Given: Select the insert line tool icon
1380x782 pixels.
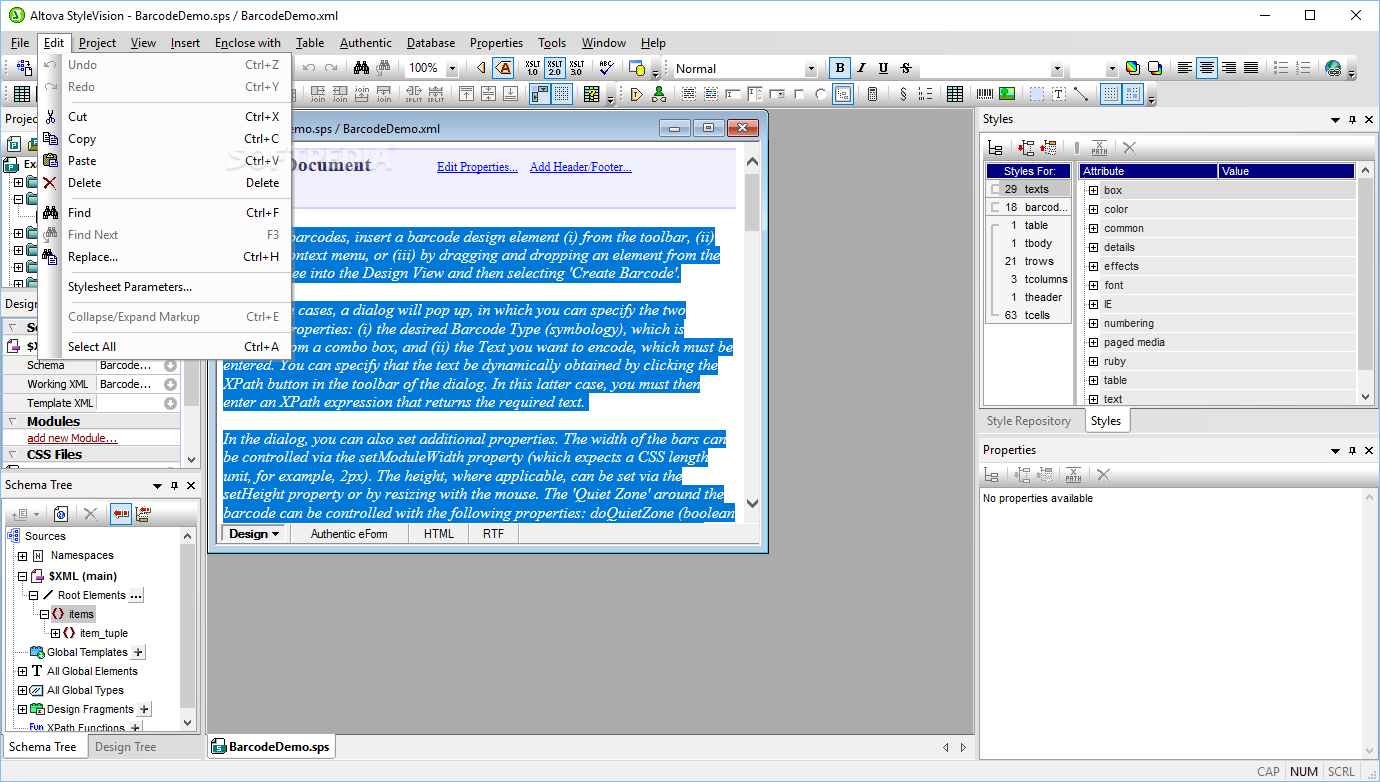Looking at the screenshot, I should tap(1081, 94).
